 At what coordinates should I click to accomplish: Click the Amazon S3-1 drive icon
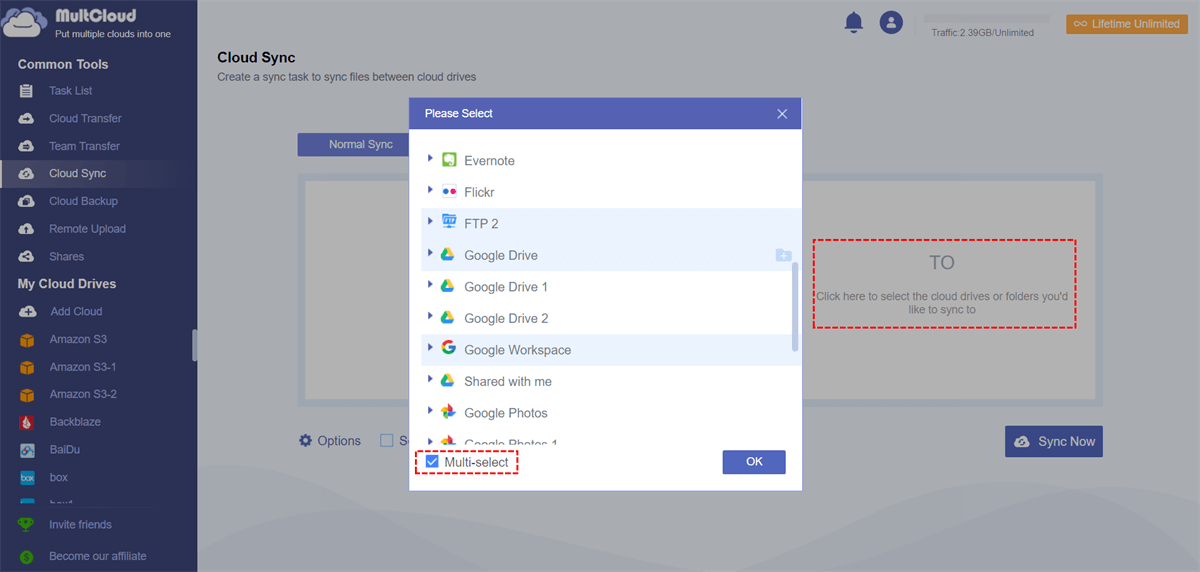tap(27, 367)
